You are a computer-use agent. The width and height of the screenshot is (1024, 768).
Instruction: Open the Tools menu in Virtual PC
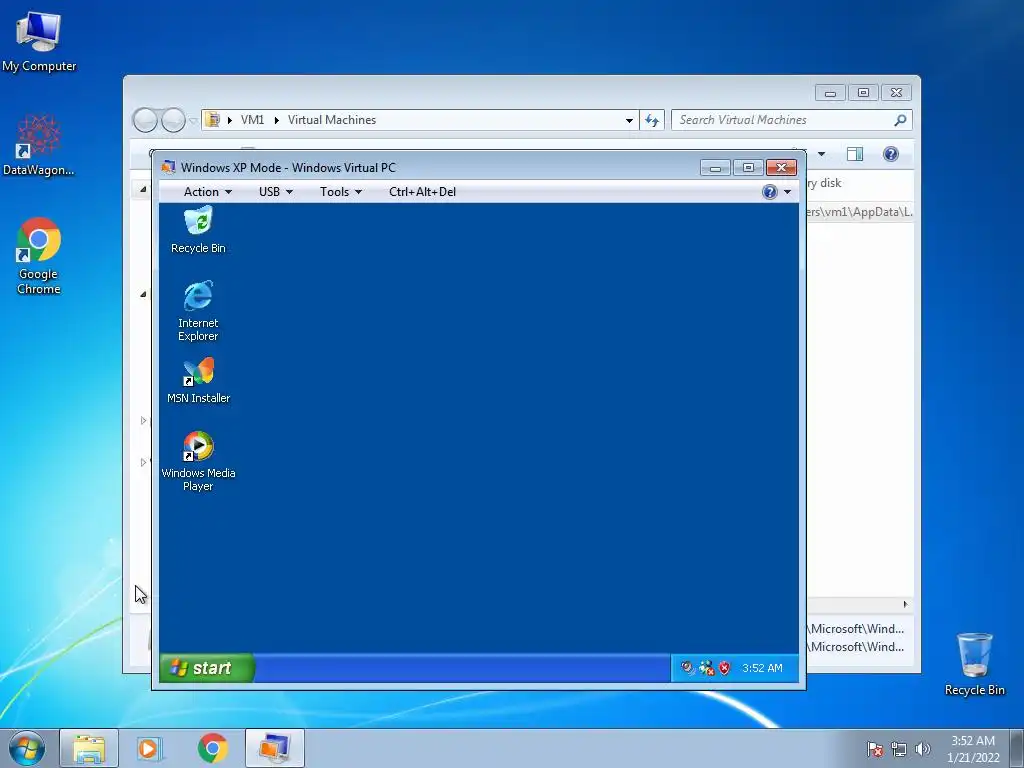(340, 191)
